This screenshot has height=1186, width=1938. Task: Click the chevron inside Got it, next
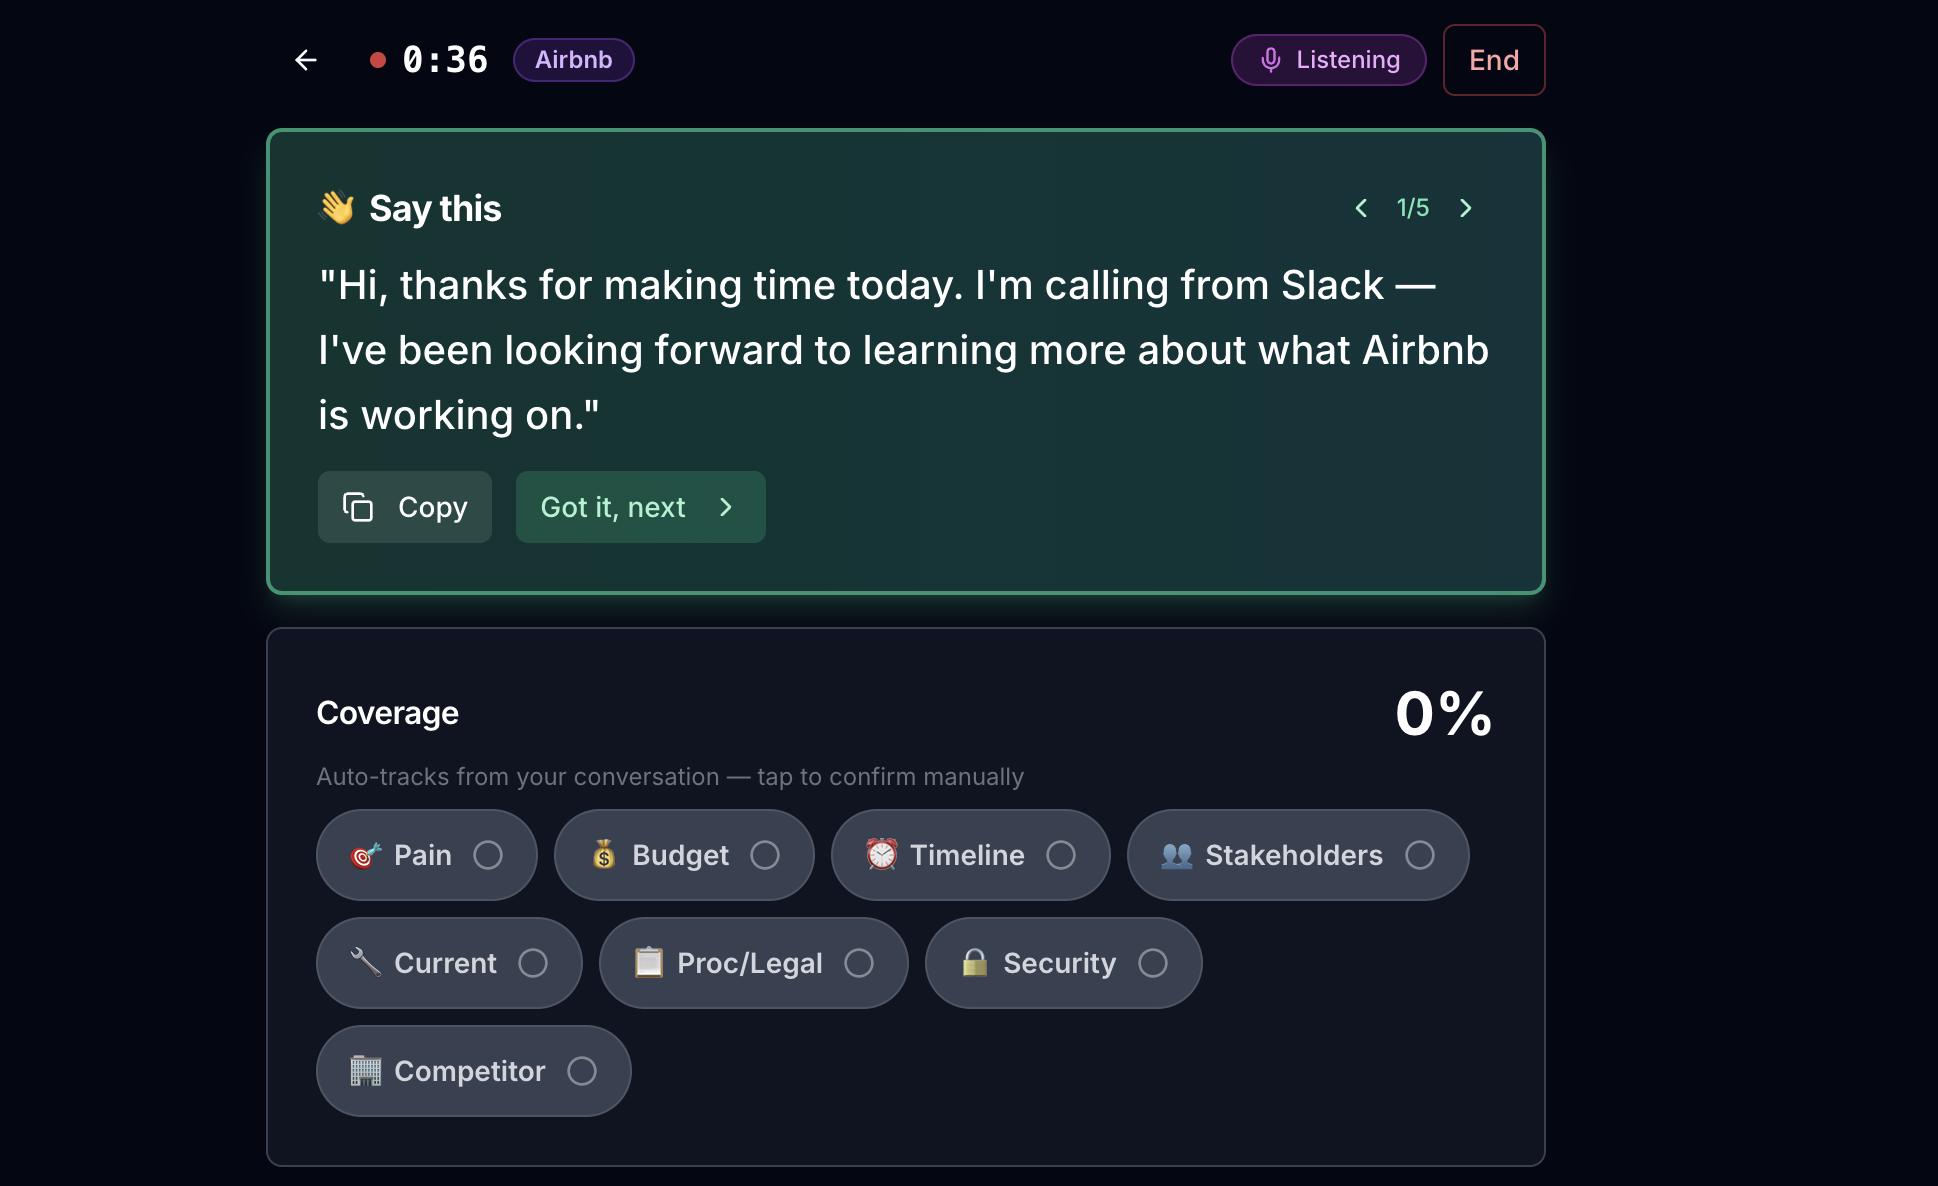[x=726, y=507]
